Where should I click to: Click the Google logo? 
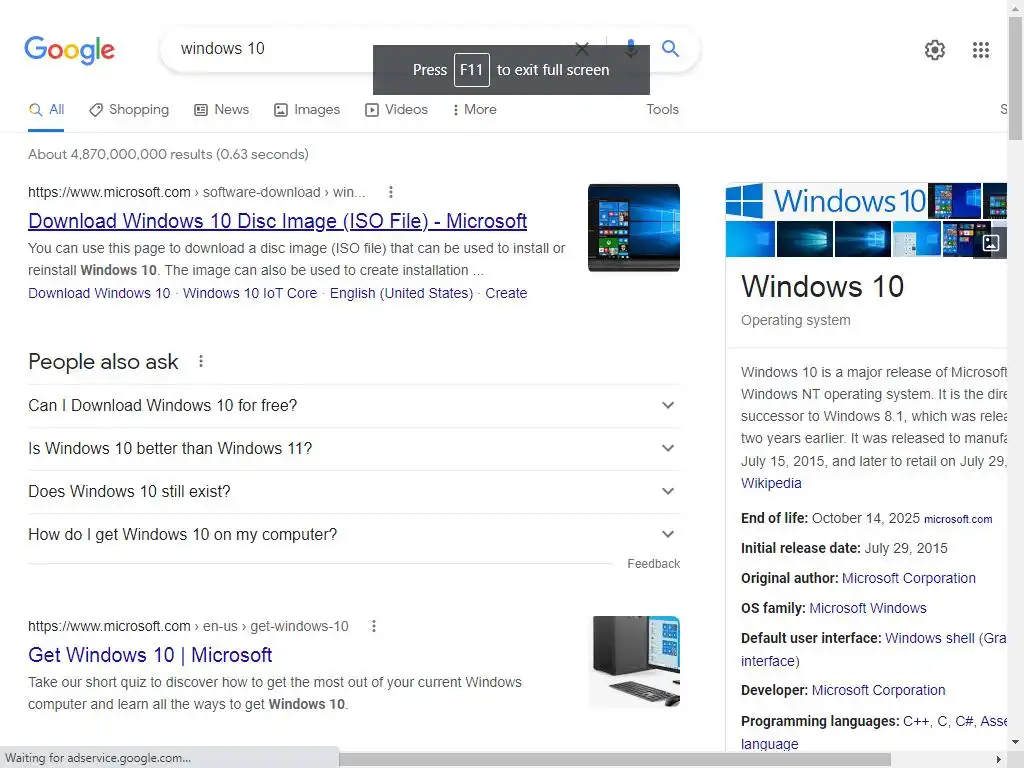click(69, 50)
